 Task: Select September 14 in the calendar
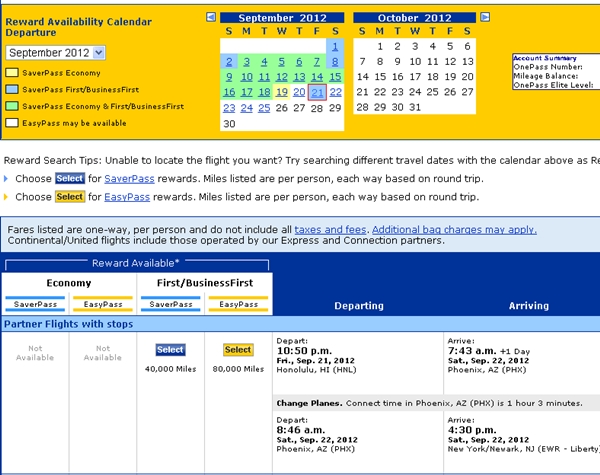pyautogui.click(x=317, y=77)
